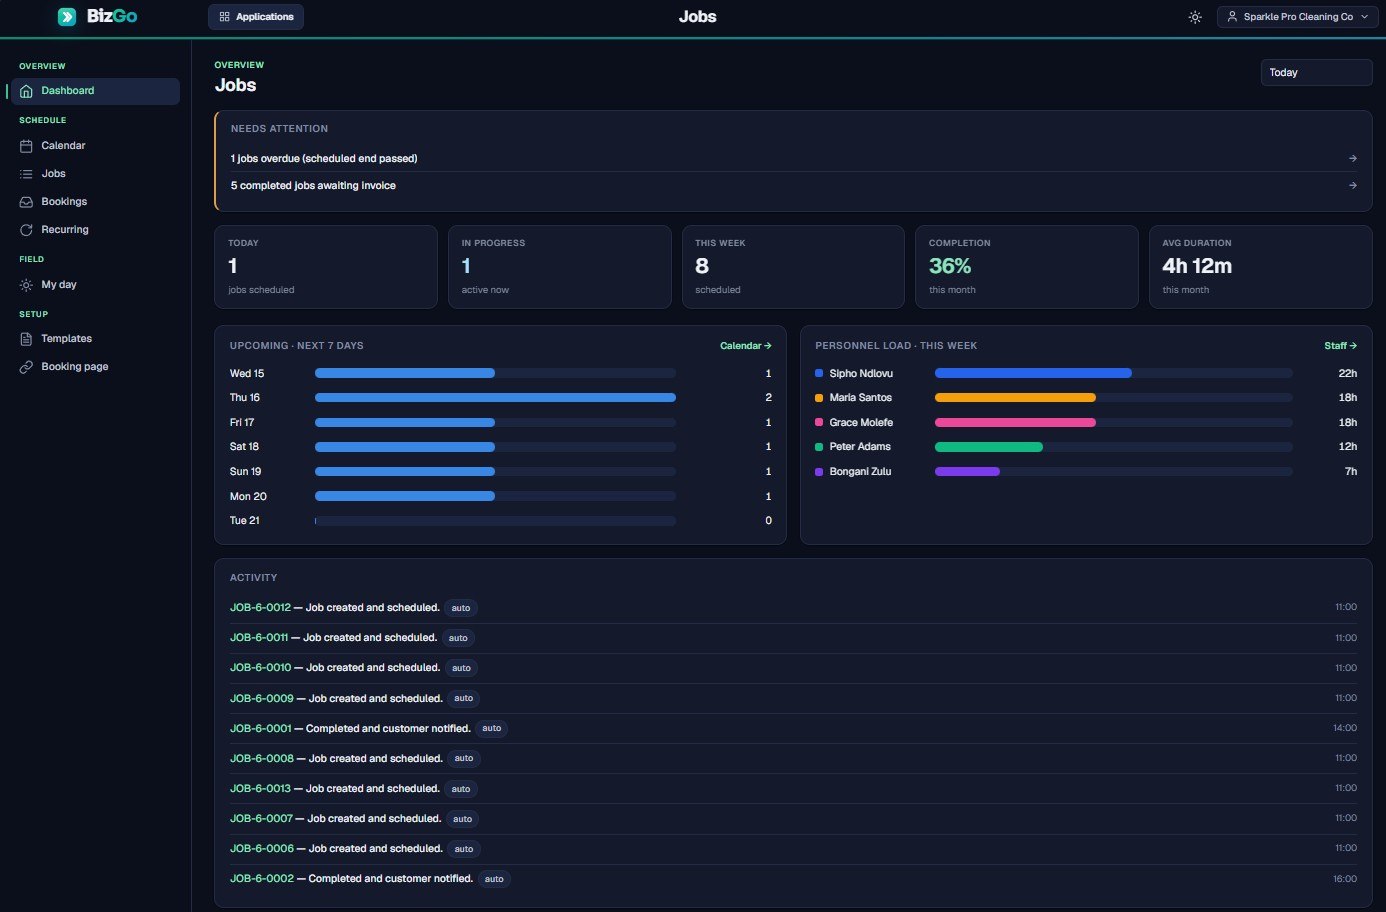
Task: Click the purple swatch beside Bongani Zulu
Action: point(819,471)
